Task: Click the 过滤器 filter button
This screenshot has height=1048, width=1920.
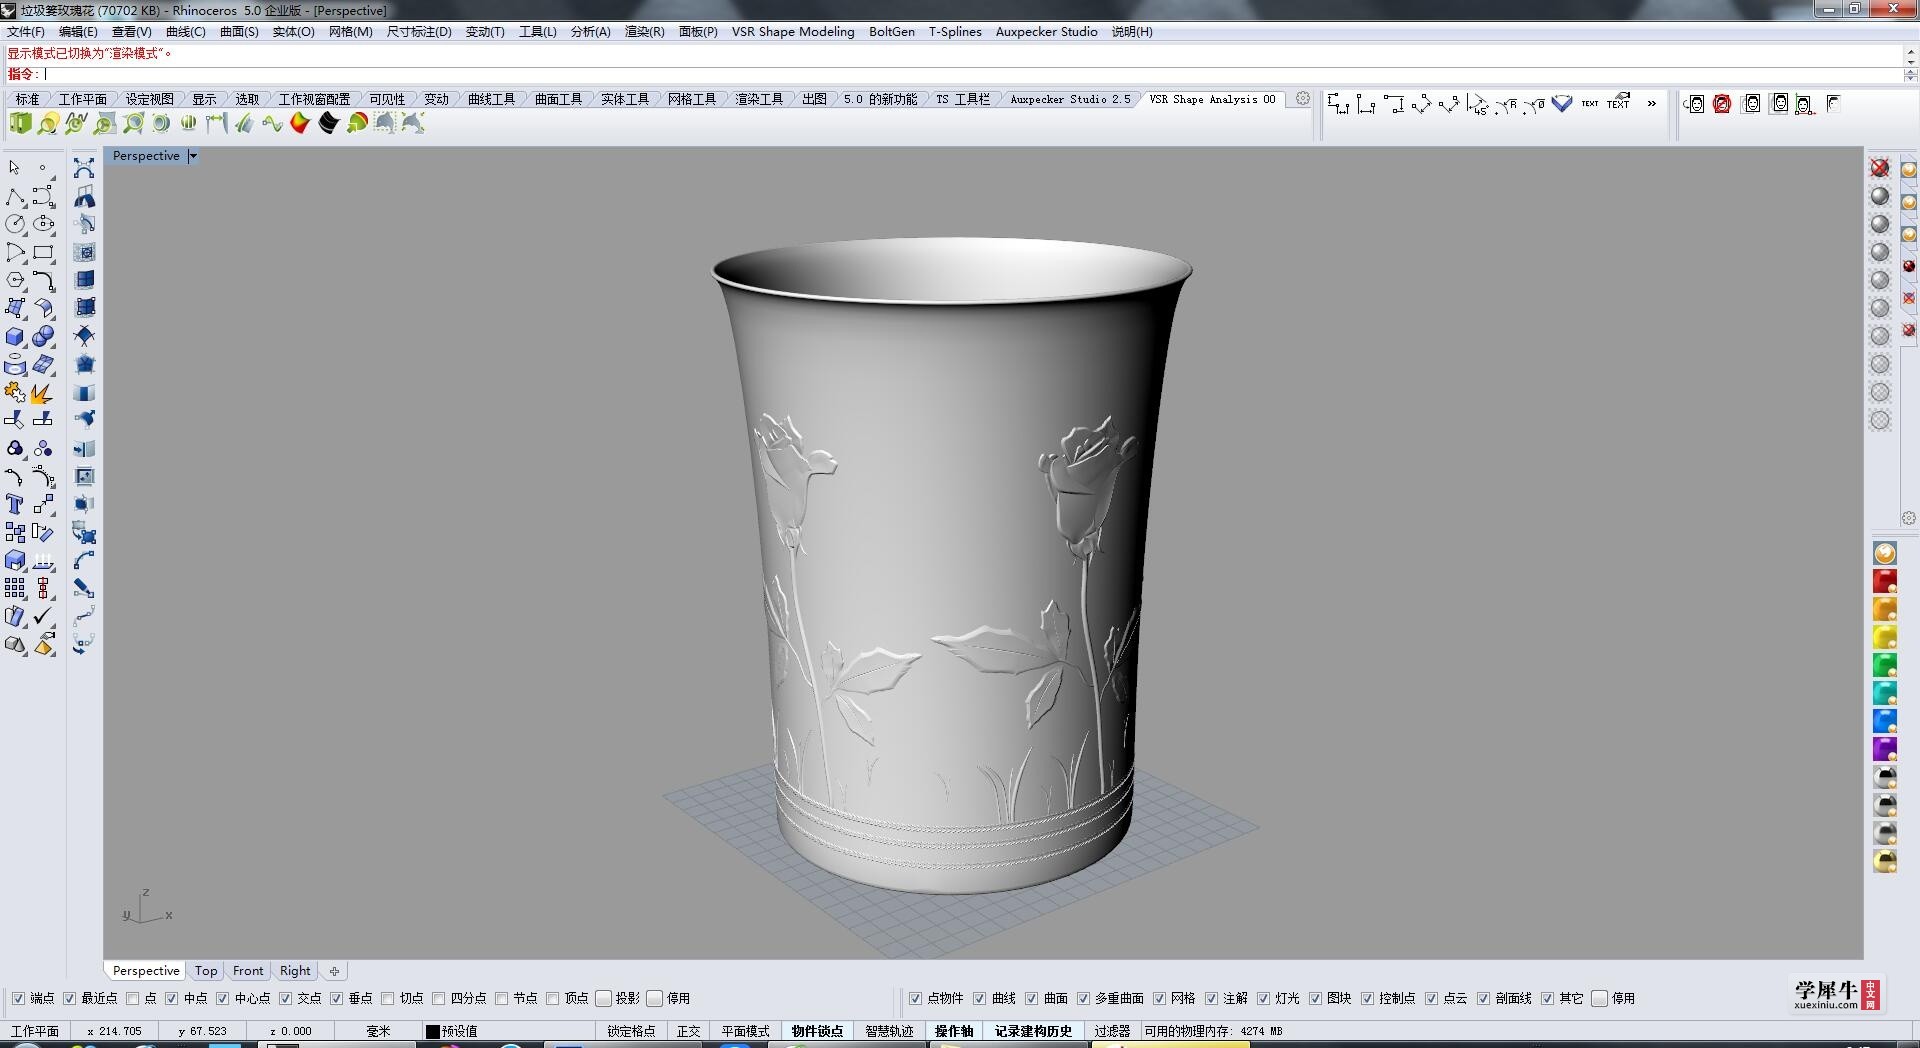Action: pyautogui.click(x=1112, y=1031)
